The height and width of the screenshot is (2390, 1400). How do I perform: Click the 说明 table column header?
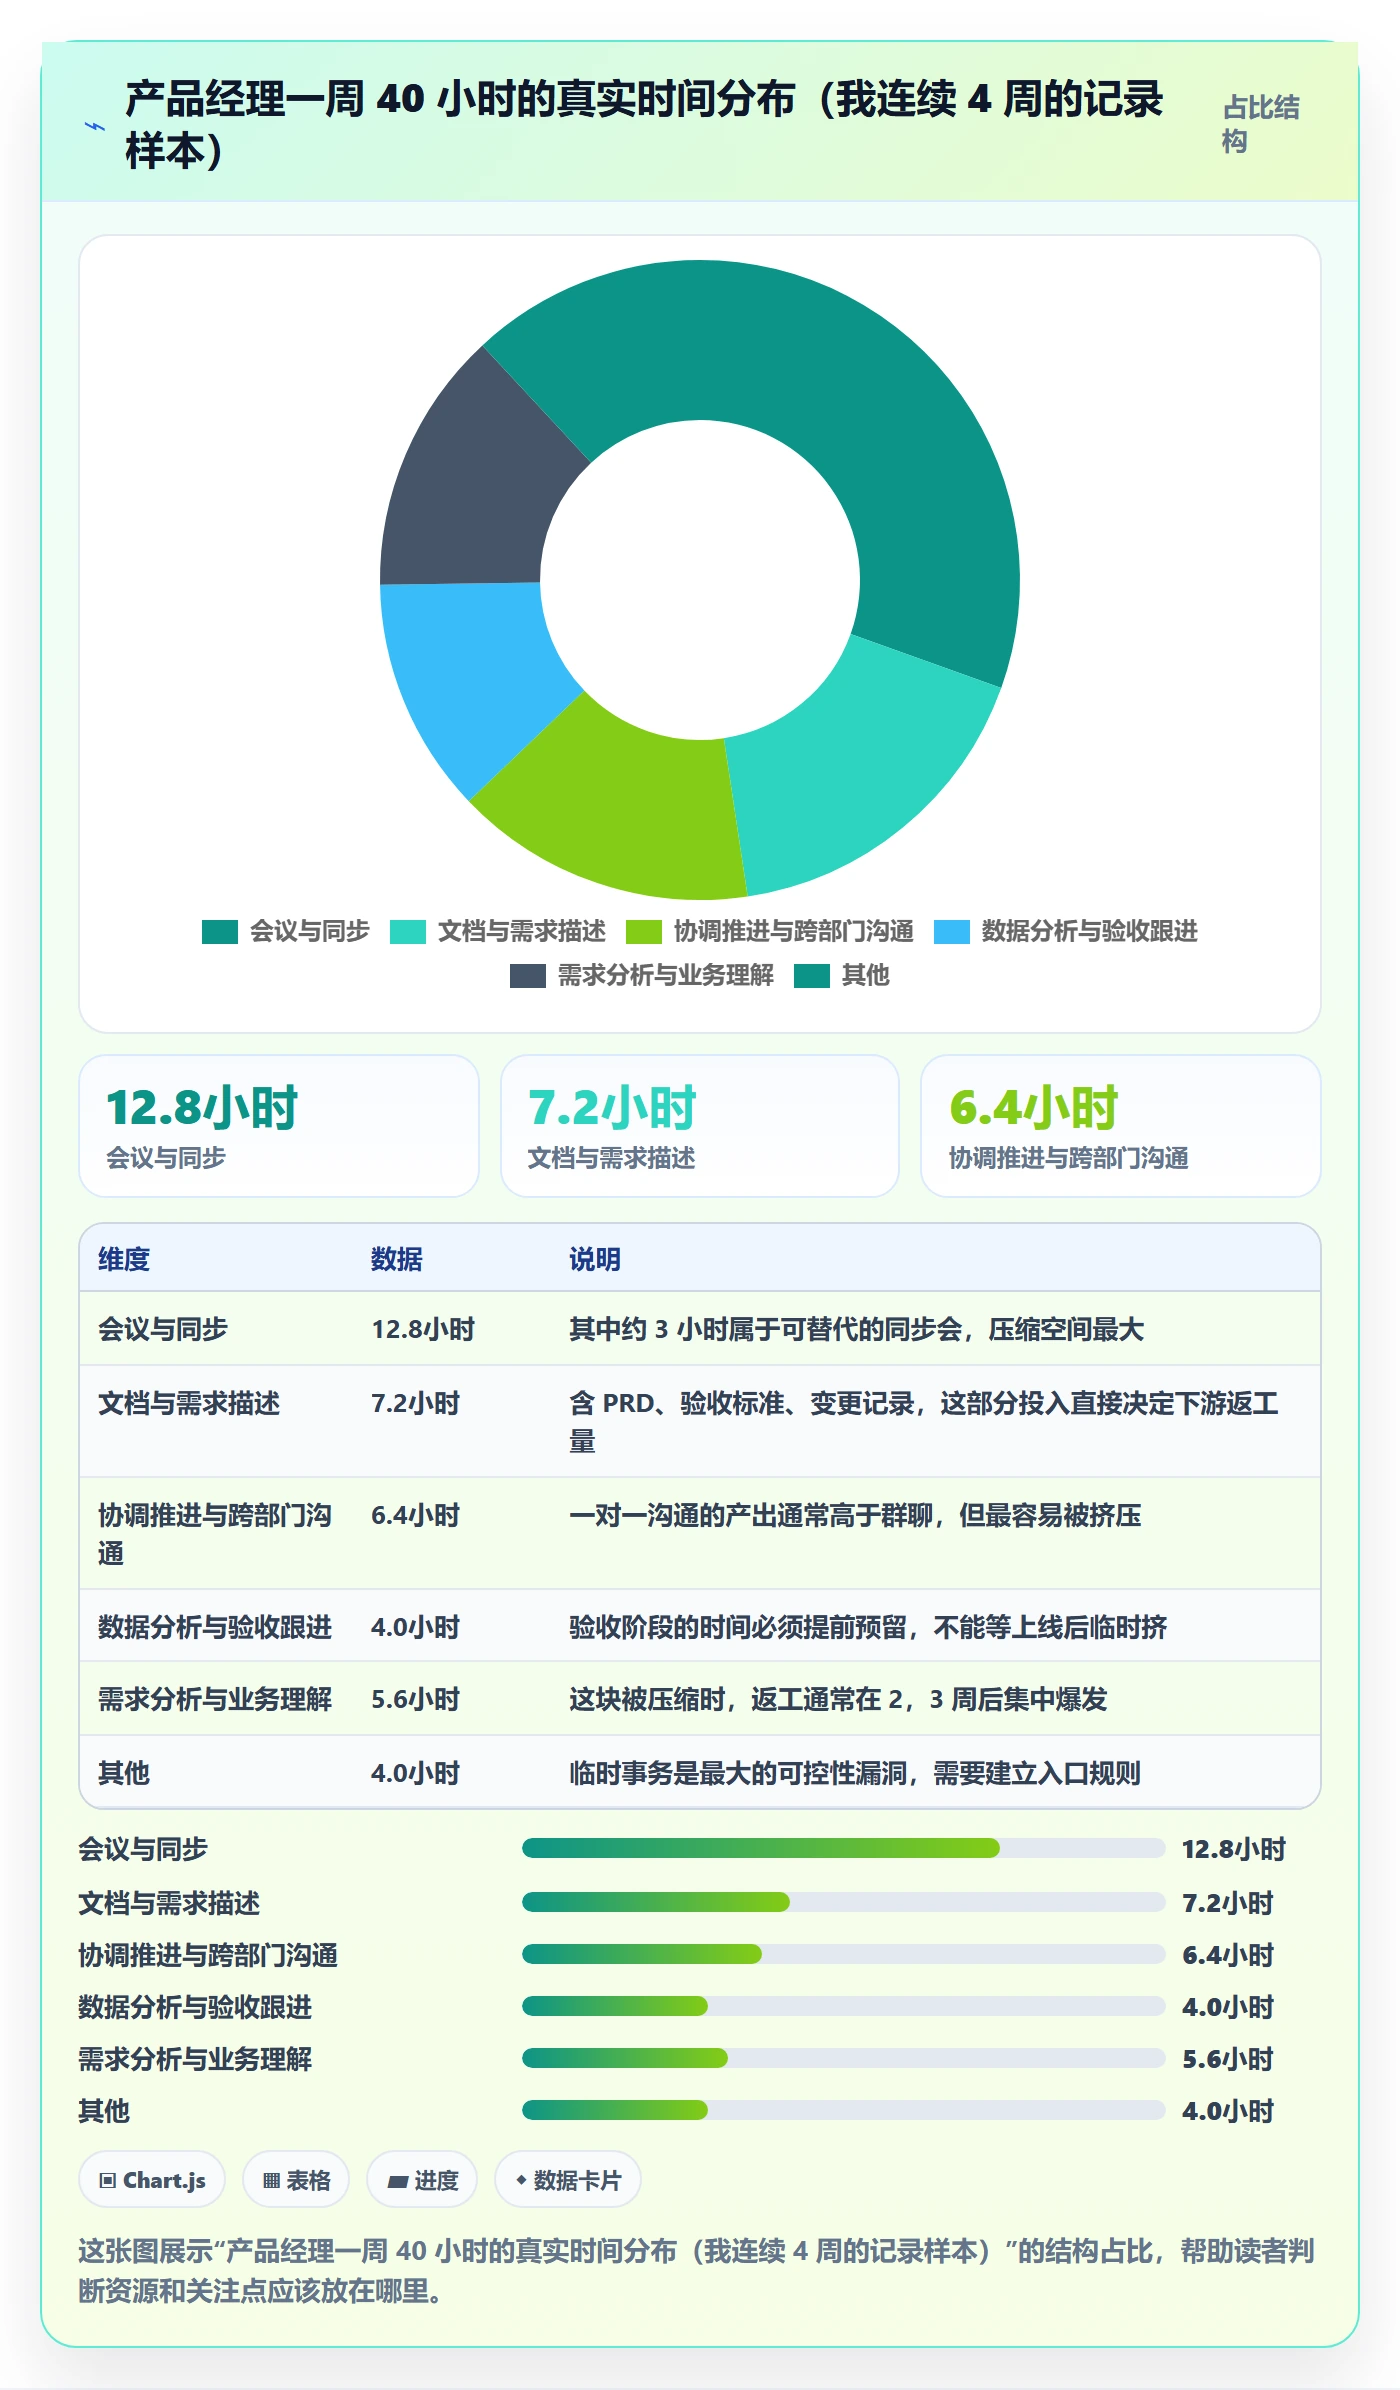click(x=595, y=1259)
